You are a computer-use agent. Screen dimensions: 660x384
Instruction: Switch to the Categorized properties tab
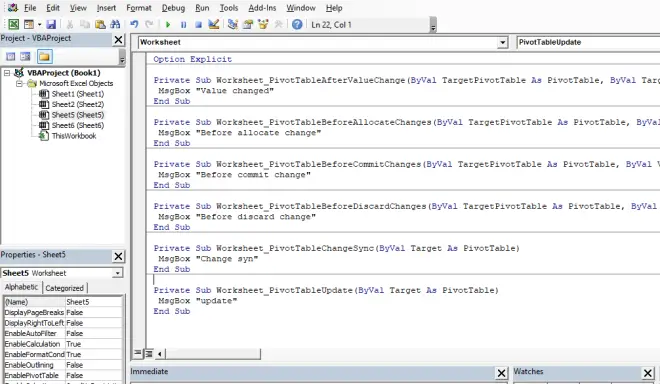click(x=64, y=288)
